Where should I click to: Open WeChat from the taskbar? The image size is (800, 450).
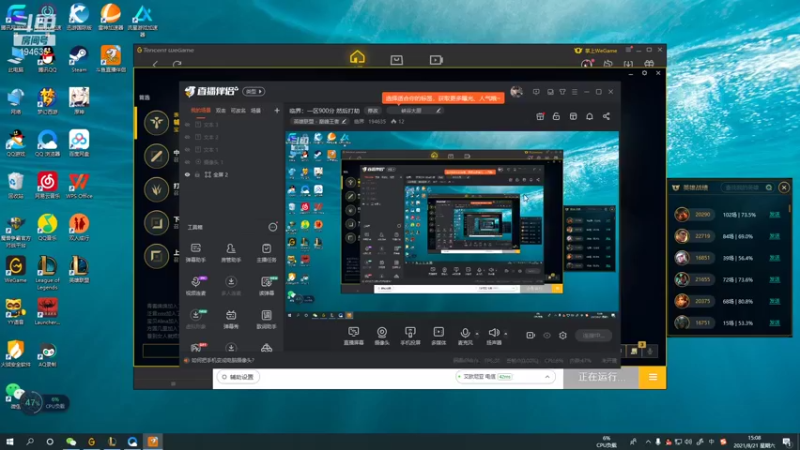coord(71,441)
